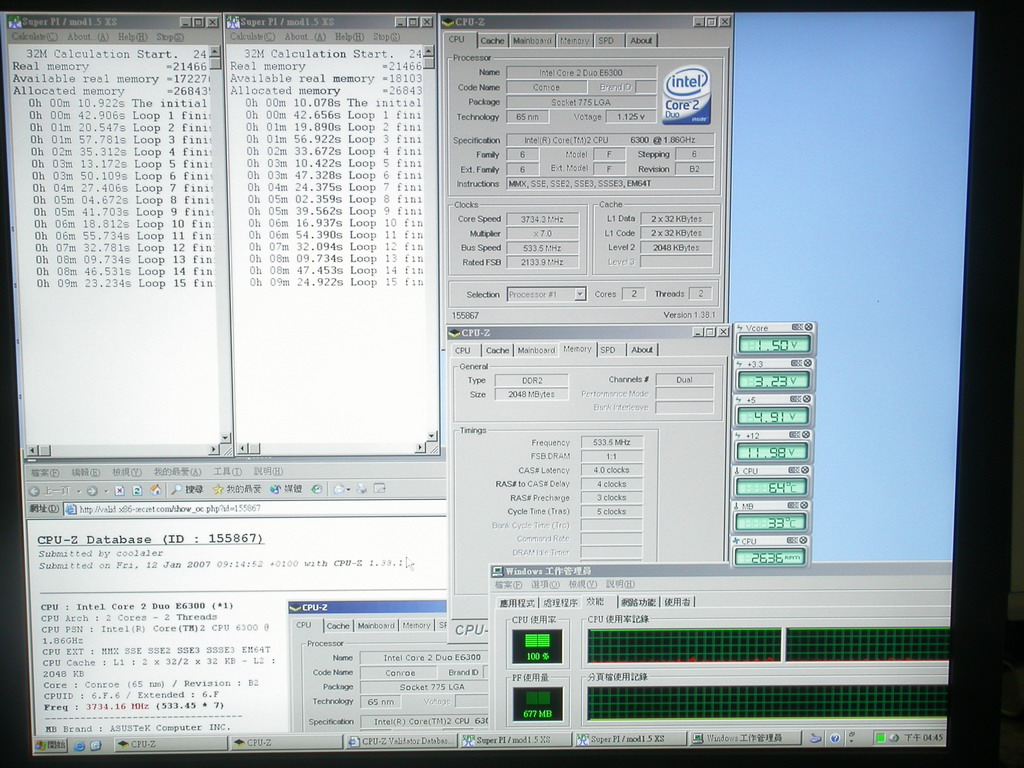Open the History icon in the browser toolbar
The height and width of the screenshot is (768, 1024).
(x=317, y=488)
